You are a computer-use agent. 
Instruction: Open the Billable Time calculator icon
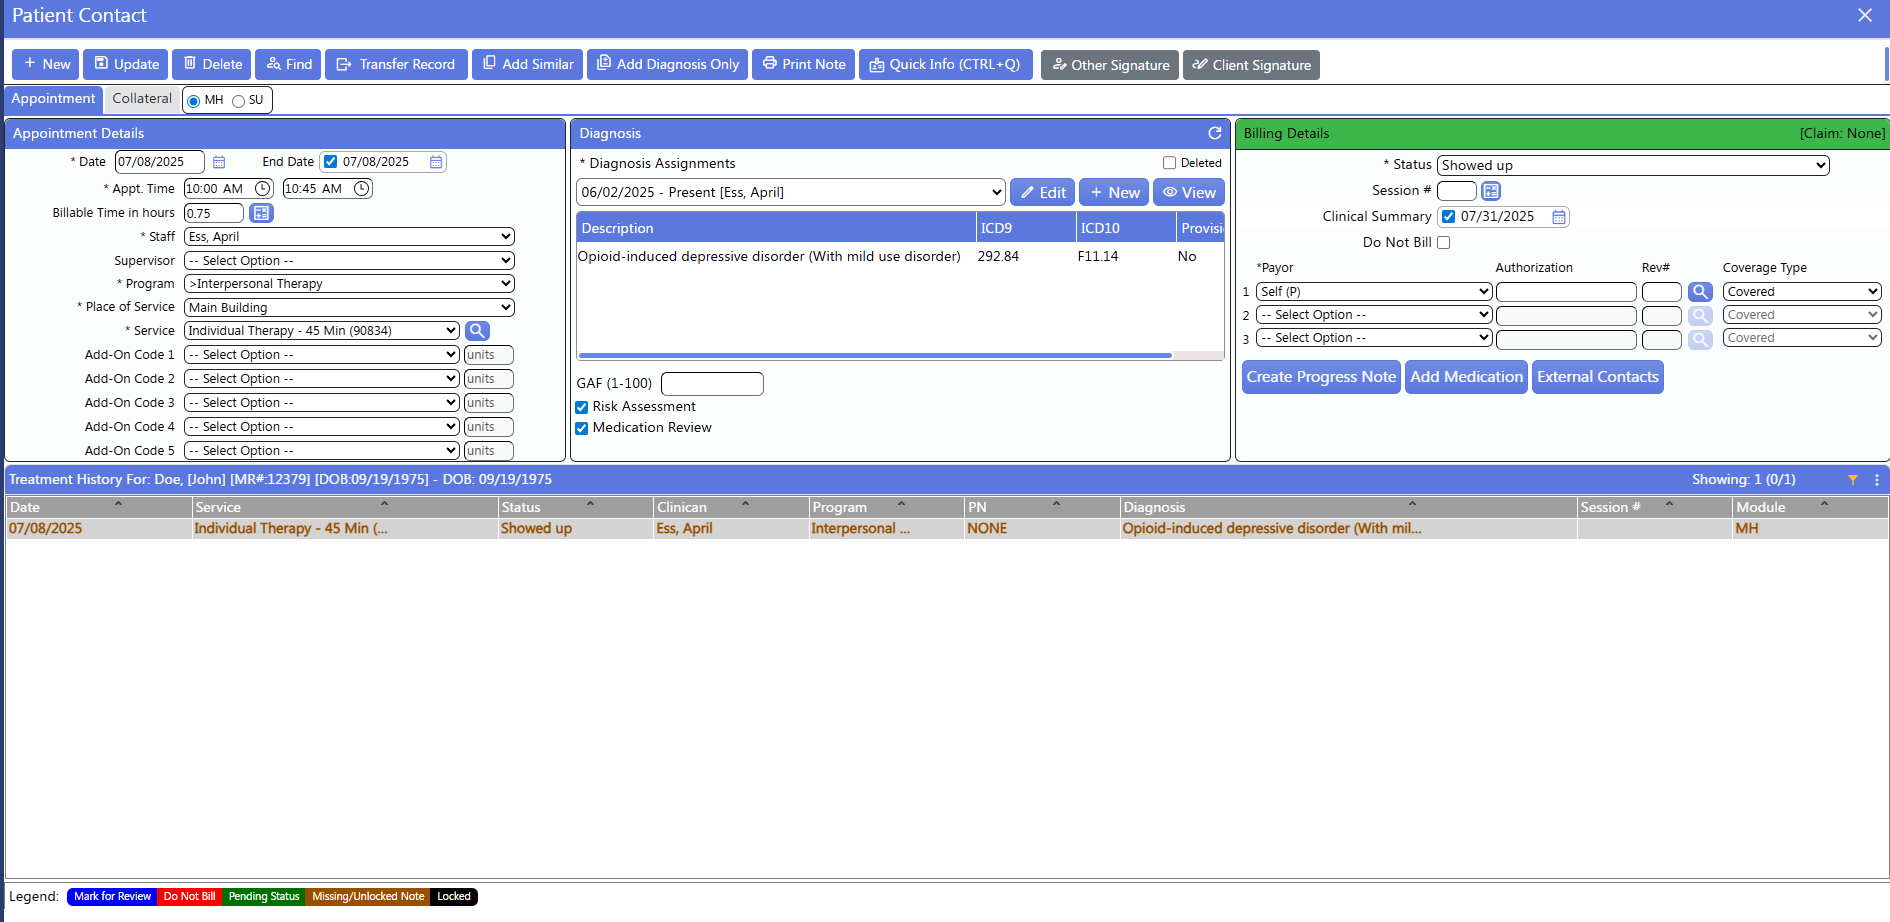[261, 212]
